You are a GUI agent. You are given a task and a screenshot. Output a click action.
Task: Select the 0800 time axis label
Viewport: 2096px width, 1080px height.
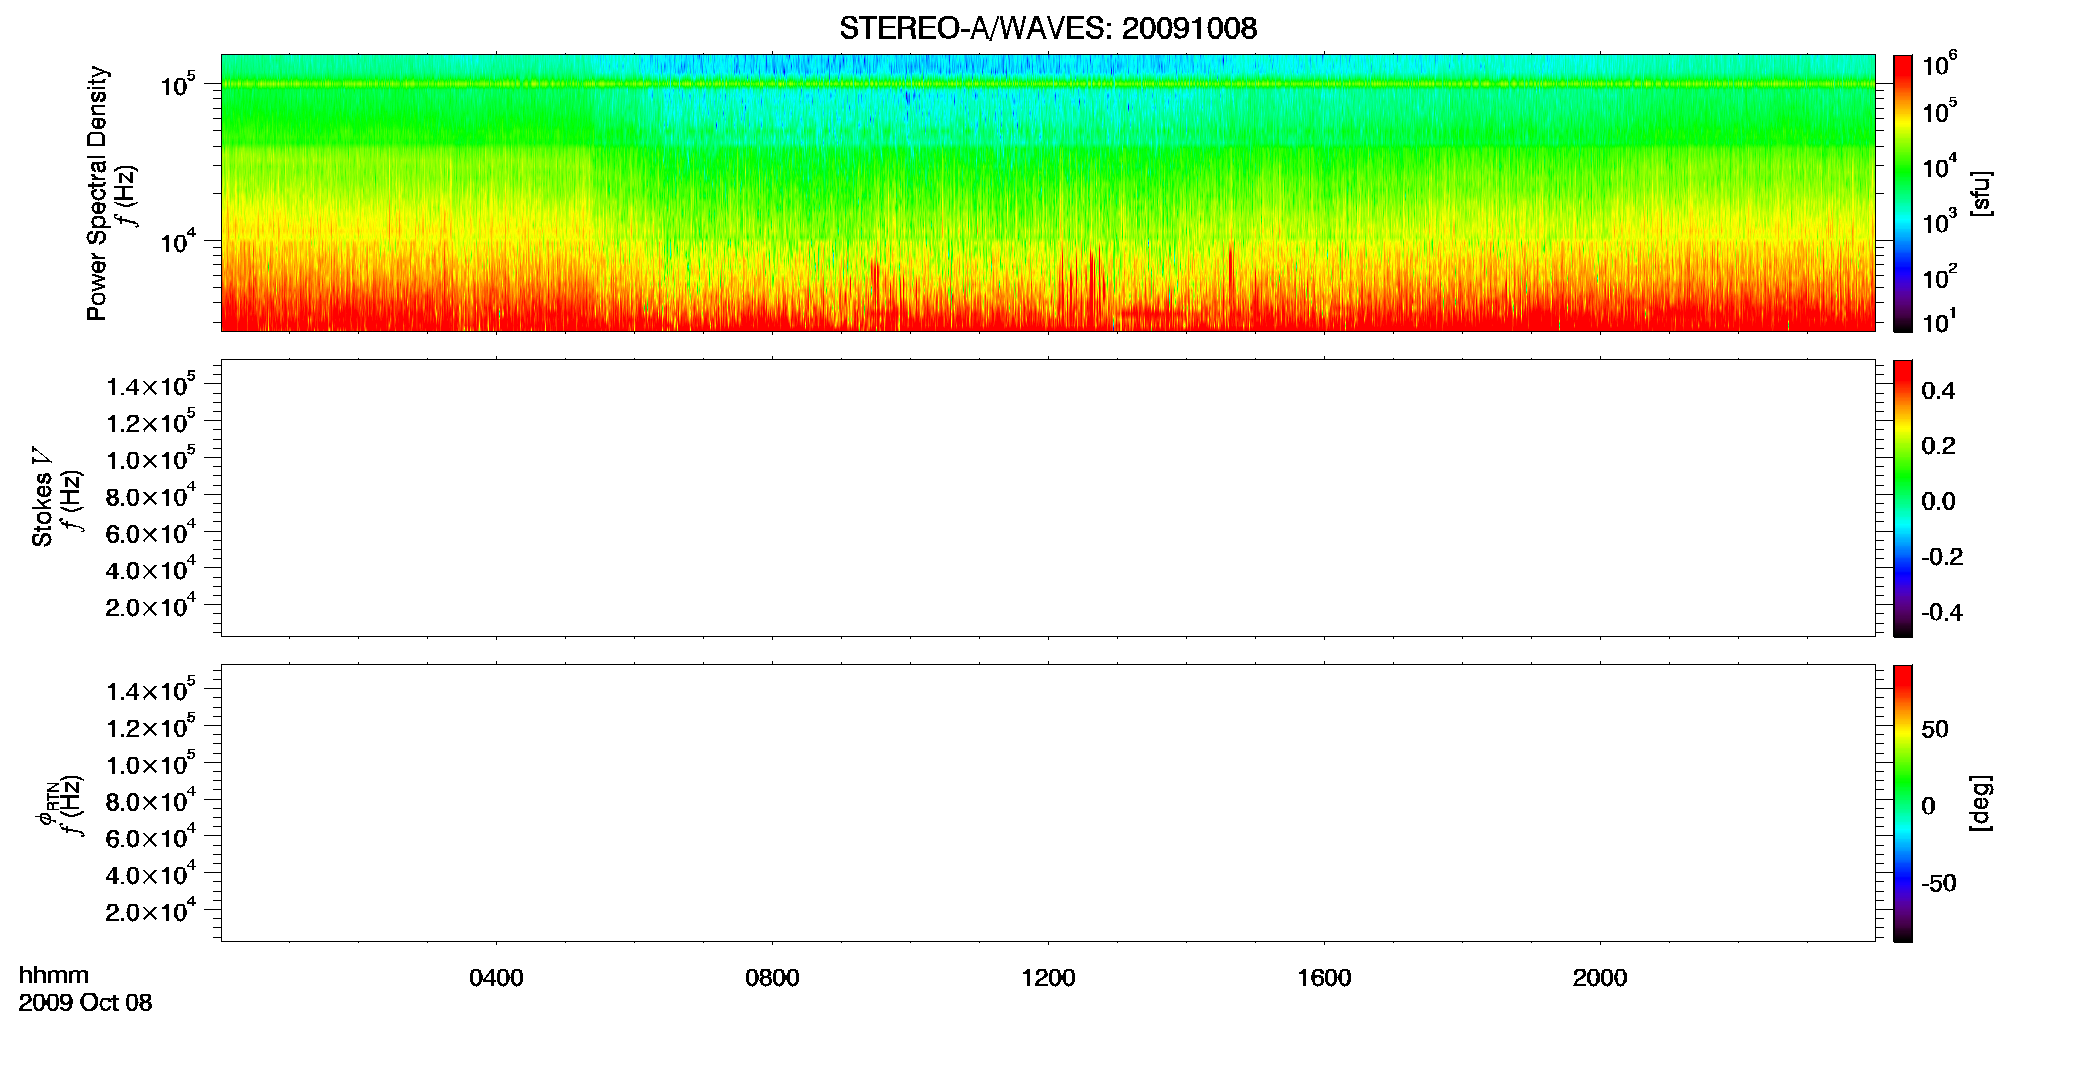(772, 978)
